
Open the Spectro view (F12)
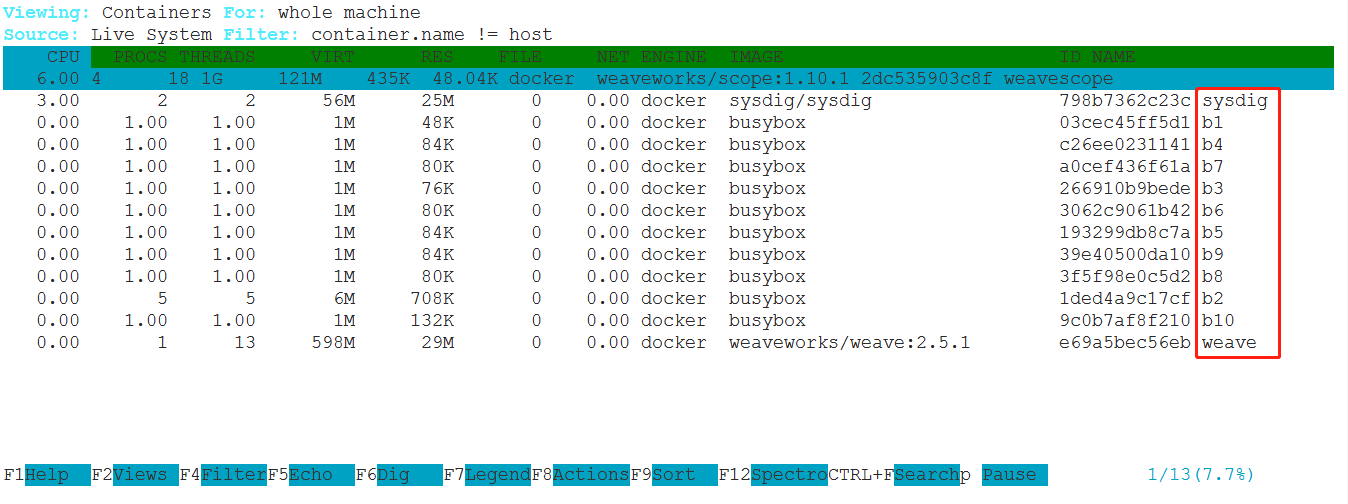tap(789, 474)
